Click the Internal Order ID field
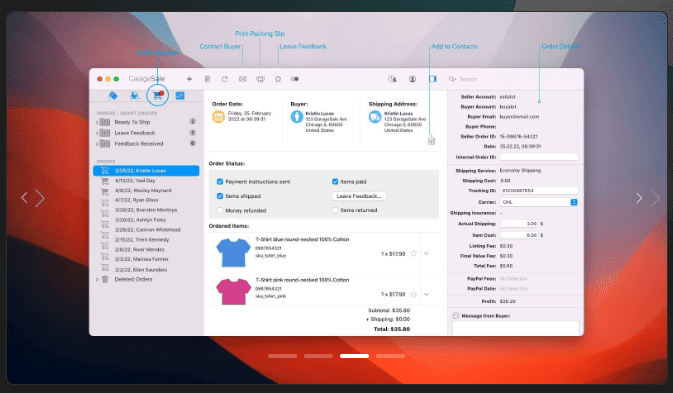Screen dimensions: 673x393 point(539,157)
